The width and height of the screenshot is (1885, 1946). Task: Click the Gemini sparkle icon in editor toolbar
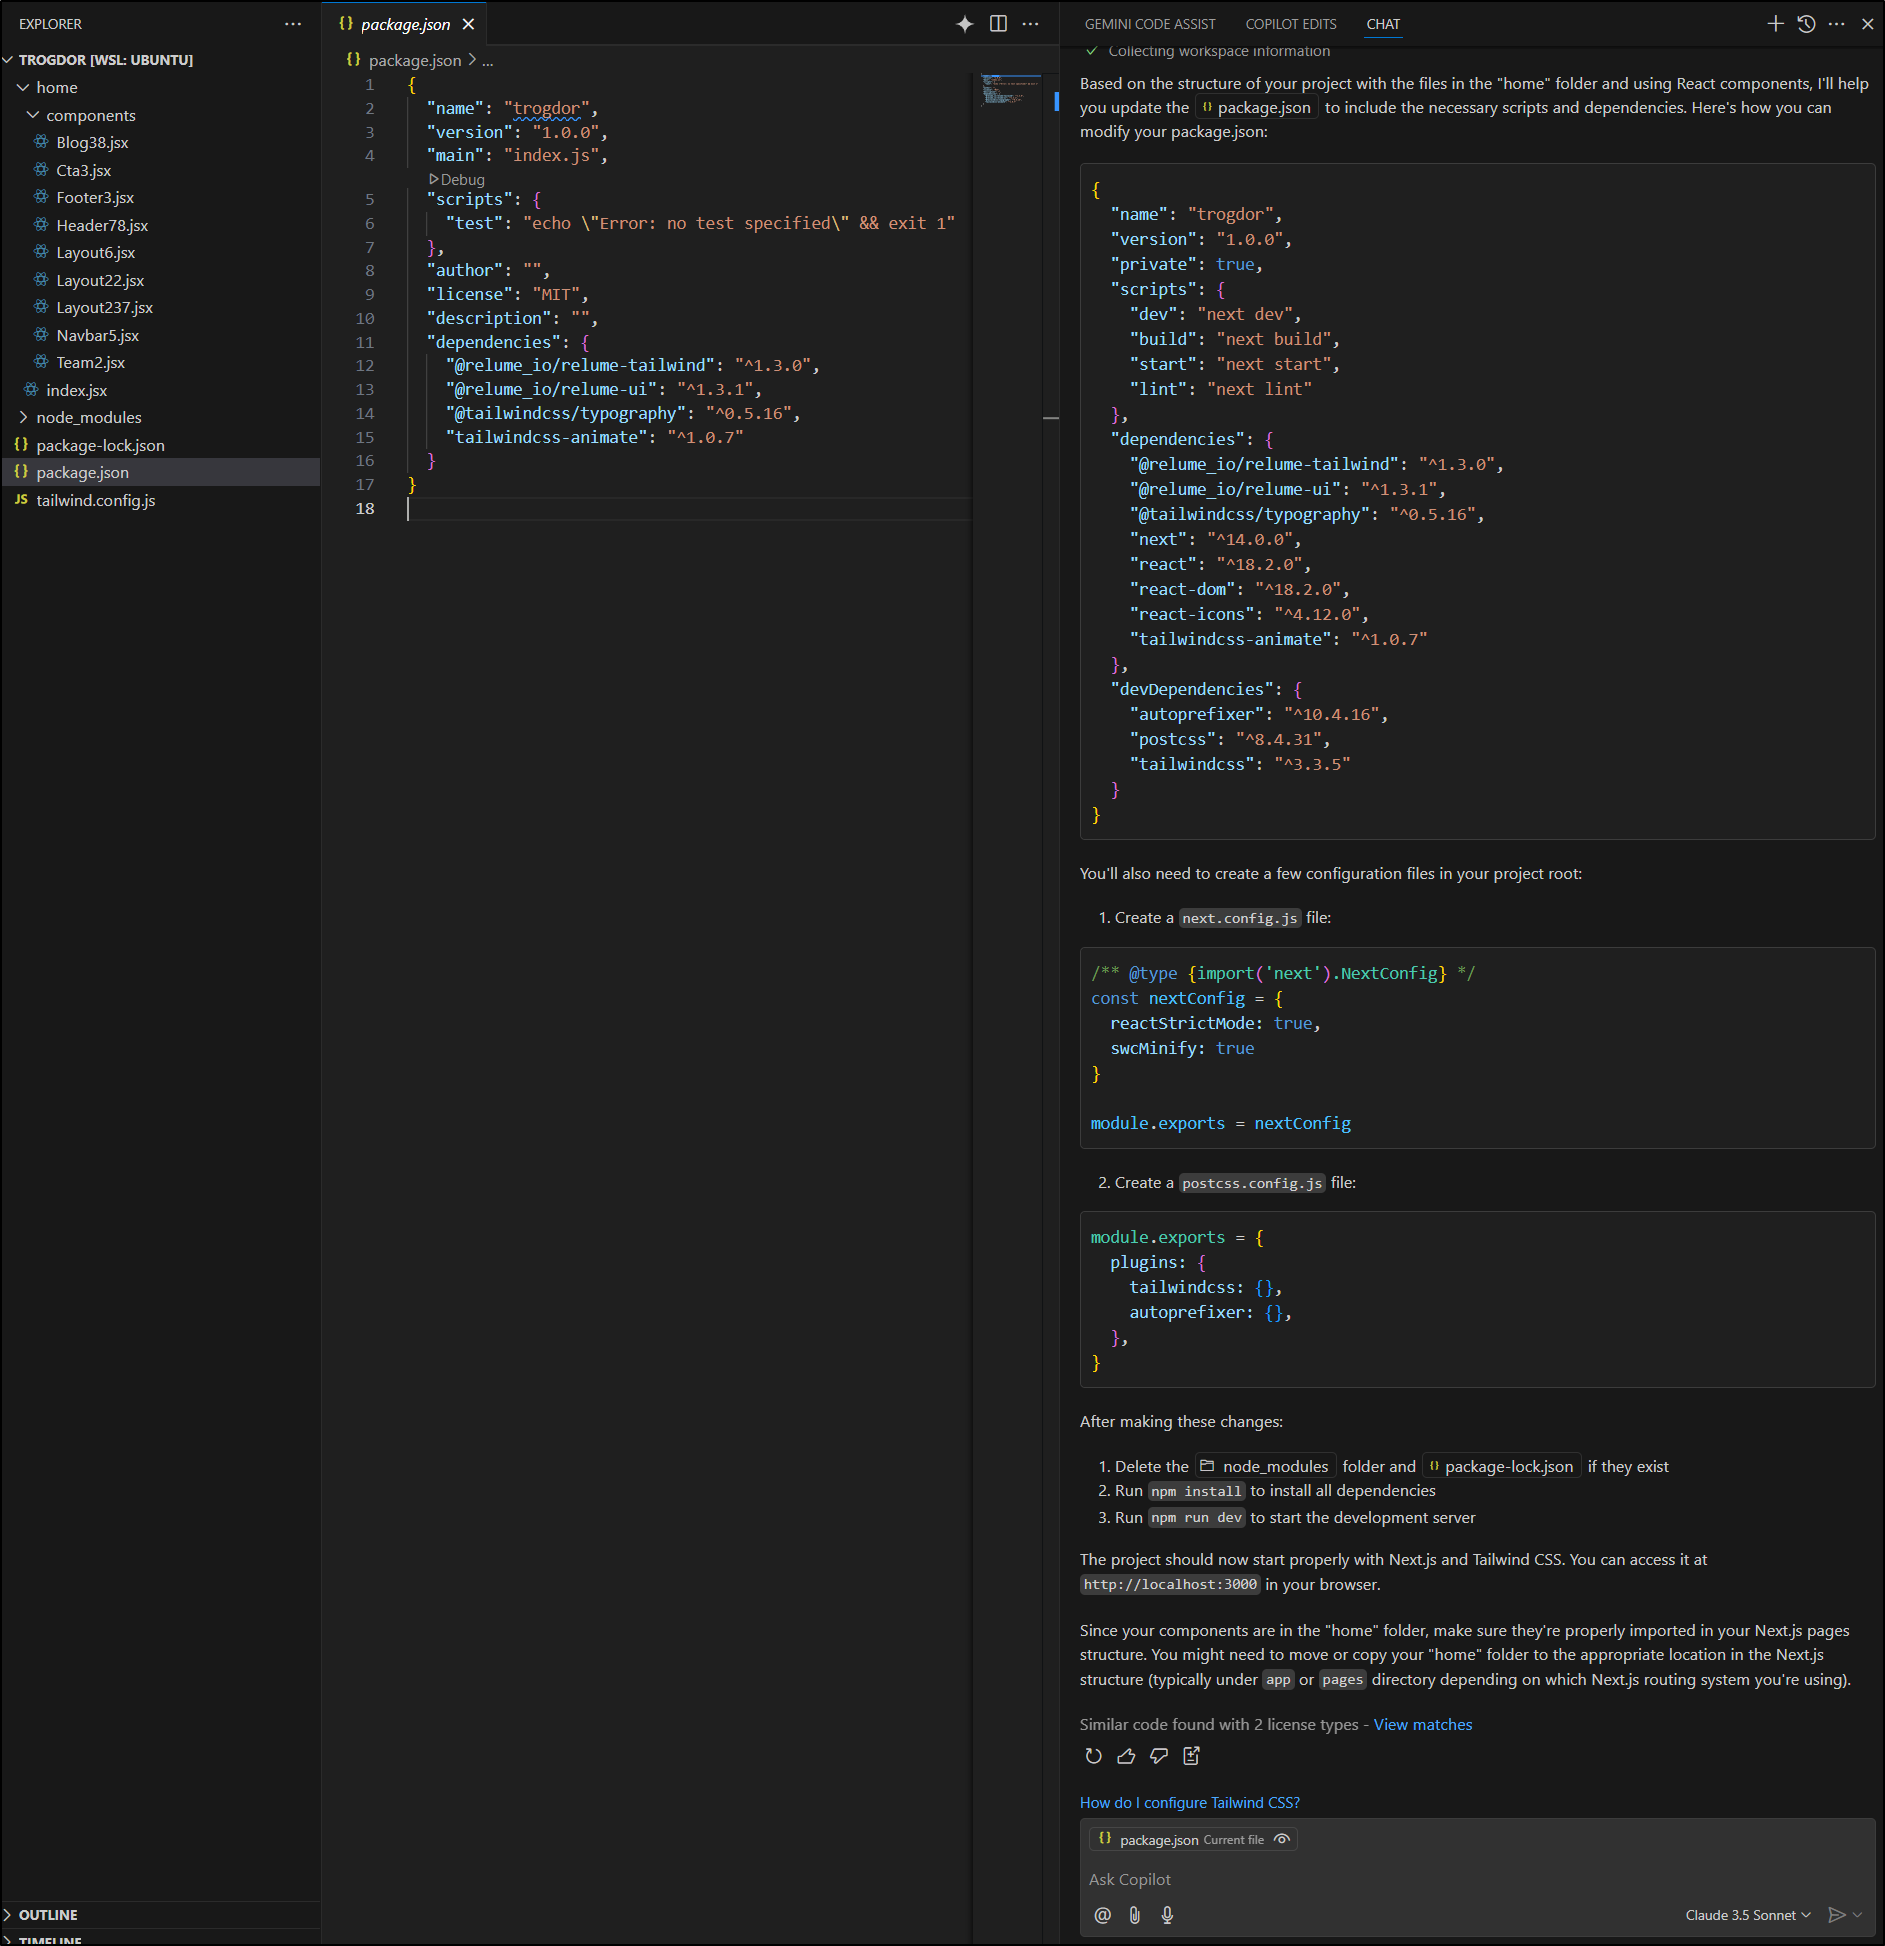coord(964,24)
